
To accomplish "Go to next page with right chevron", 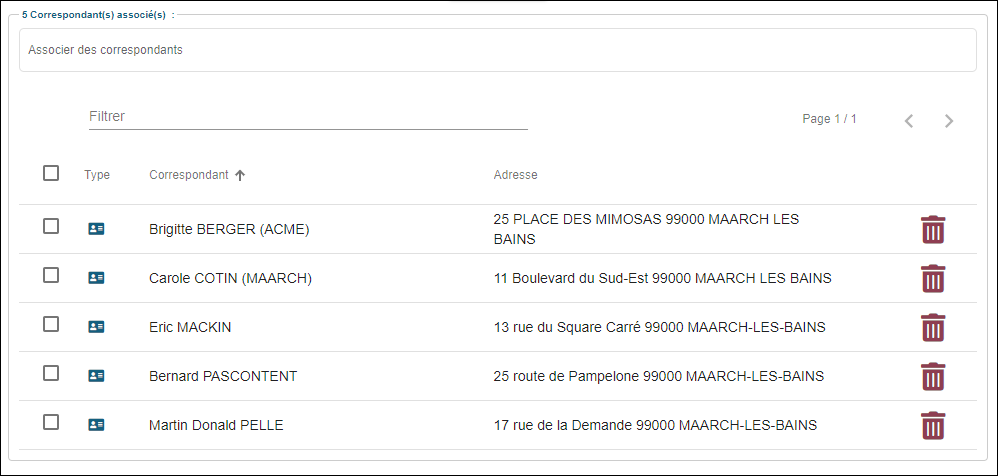I will click(948, 121).
